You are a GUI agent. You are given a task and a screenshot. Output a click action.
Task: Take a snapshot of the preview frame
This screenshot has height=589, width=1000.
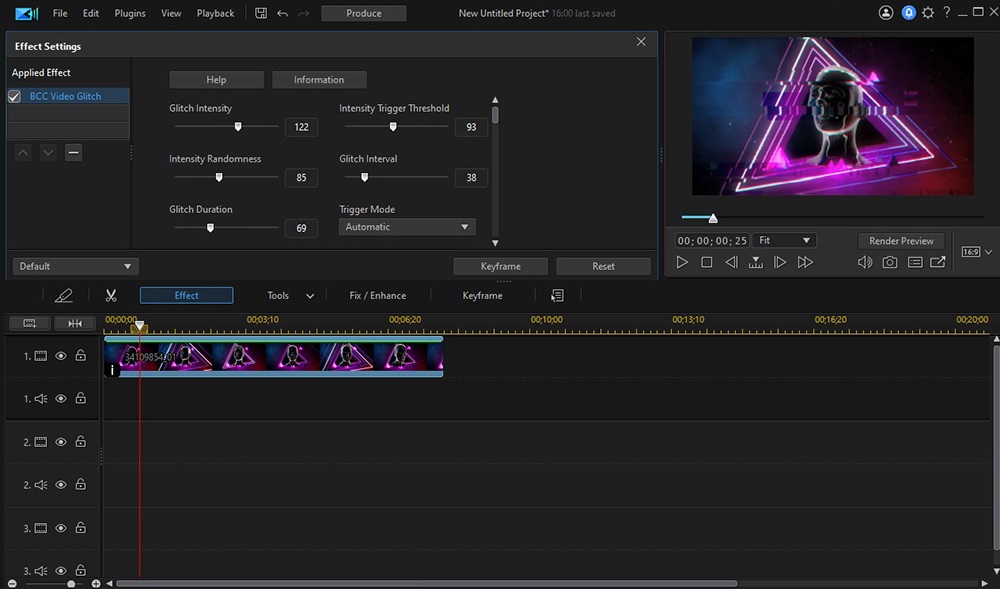[889, 262]
